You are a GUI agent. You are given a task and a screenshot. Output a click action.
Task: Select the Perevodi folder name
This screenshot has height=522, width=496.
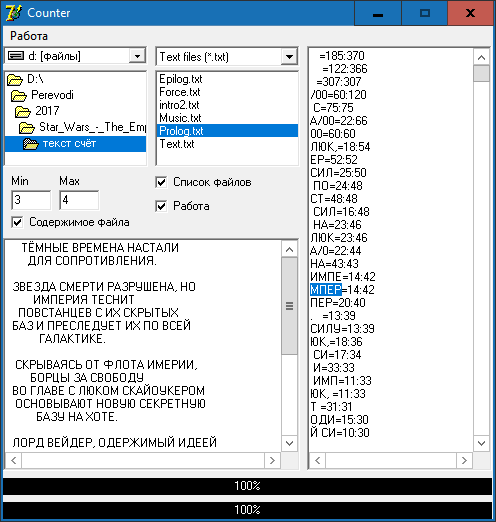[x=52, y=95]
